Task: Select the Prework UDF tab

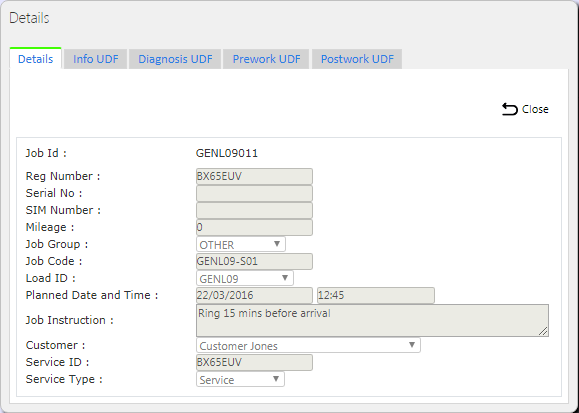Action: coord(266,59)
